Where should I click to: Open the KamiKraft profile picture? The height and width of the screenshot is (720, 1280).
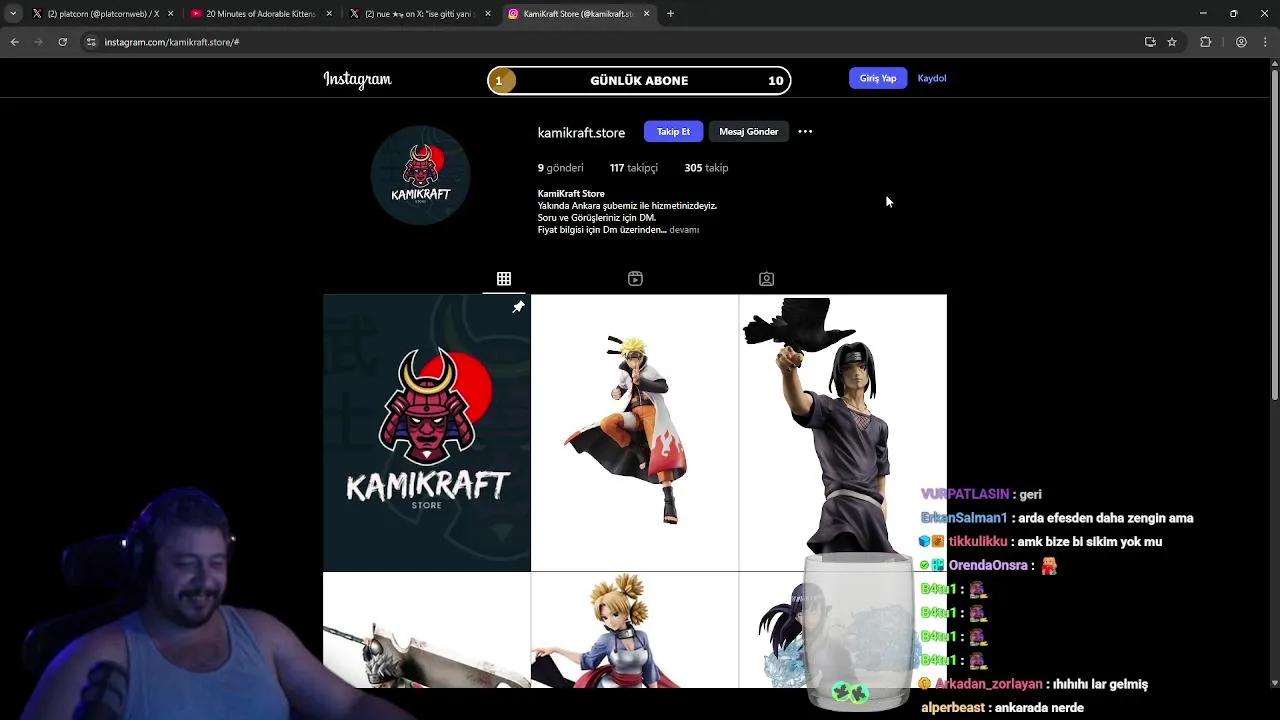(x=420, y=174)
